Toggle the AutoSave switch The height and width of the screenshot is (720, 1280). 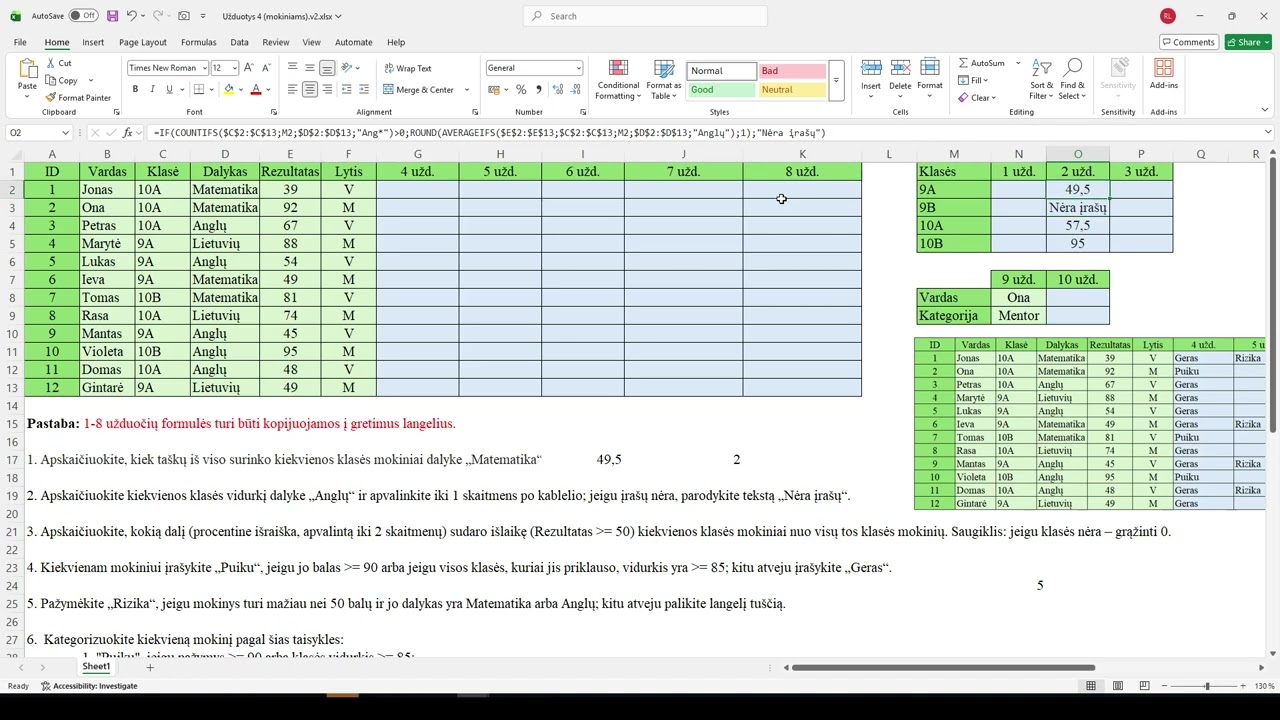(x=83, y=16)
